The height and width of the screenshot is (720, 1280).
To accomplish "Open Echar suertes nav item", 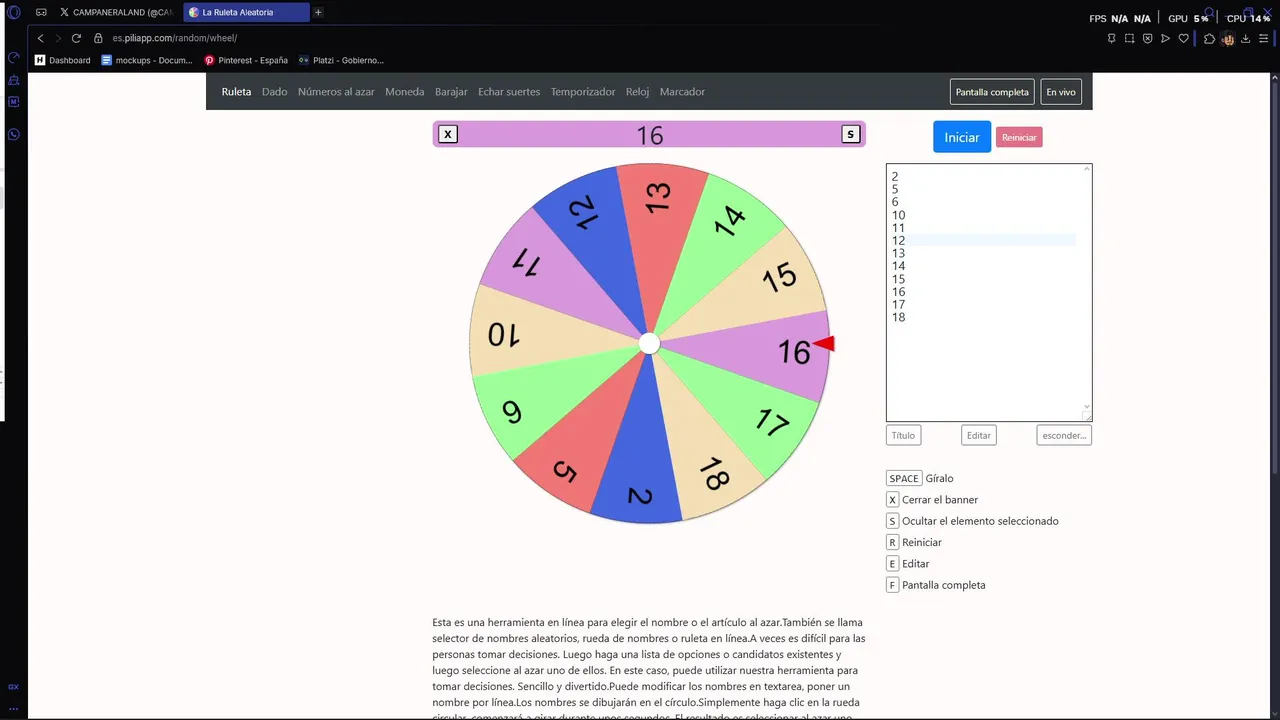I will pos(509,92).
